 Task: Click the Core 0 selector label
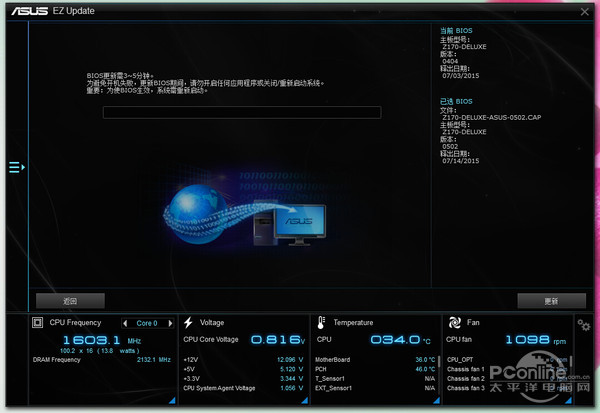click(x=147, y=323)
